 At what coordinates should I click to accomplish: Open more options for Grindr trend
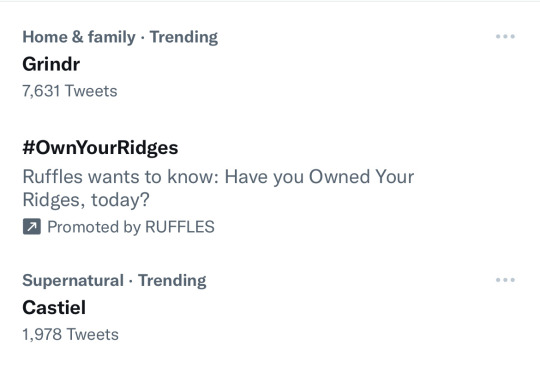click(505, 36)
